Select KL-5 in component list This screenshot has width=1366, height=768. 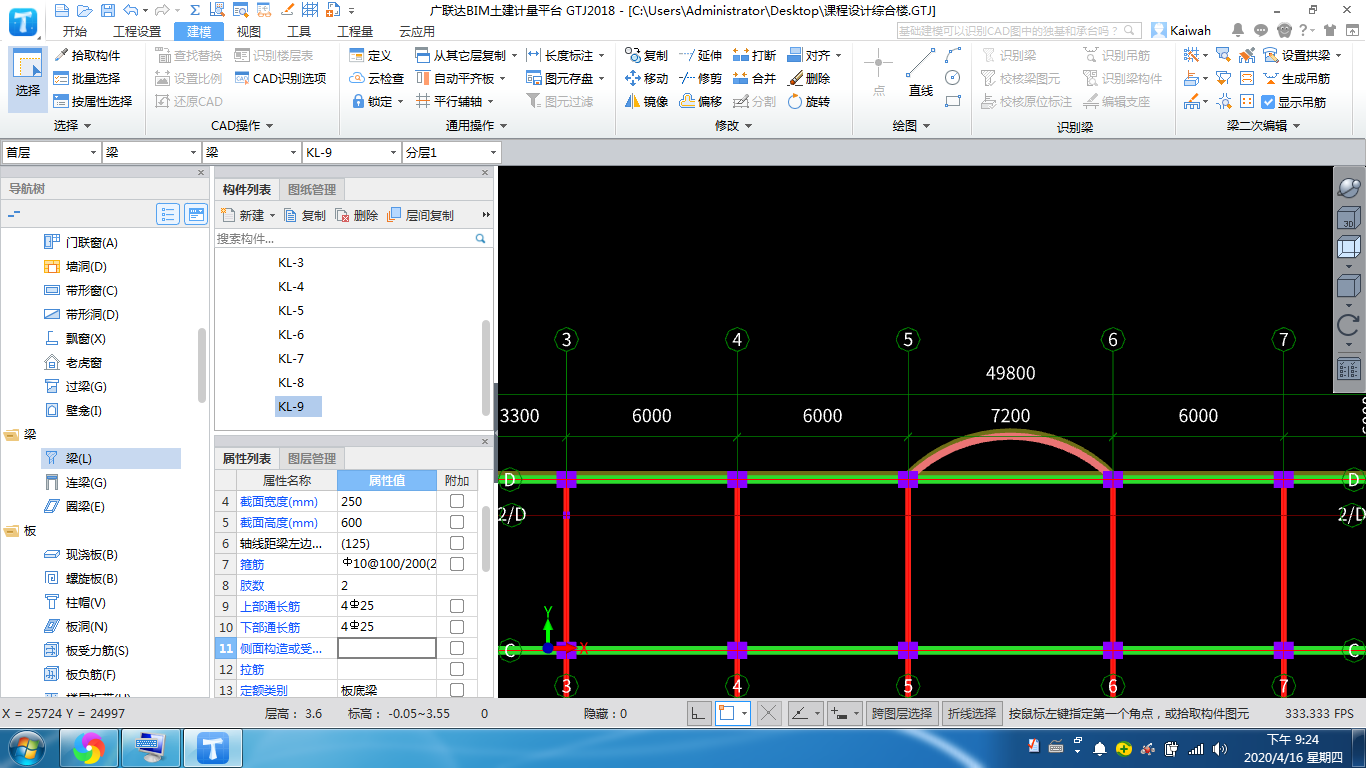[x=291, y=310]
